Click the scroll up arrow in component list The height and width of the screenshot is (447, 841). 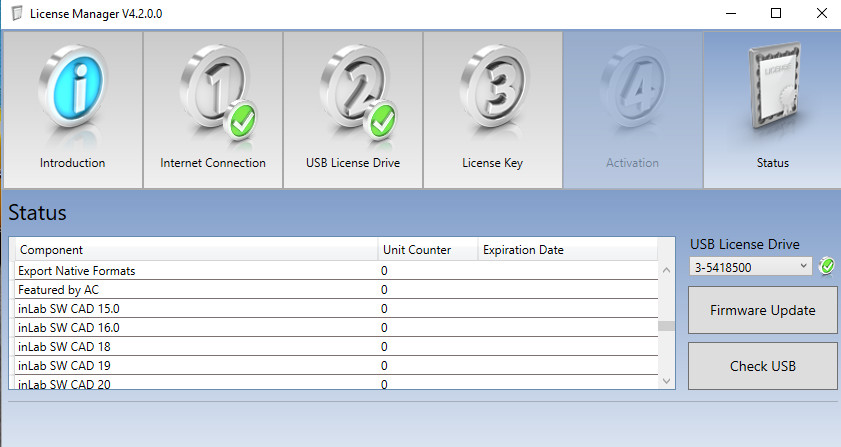(x=666, y=270)
